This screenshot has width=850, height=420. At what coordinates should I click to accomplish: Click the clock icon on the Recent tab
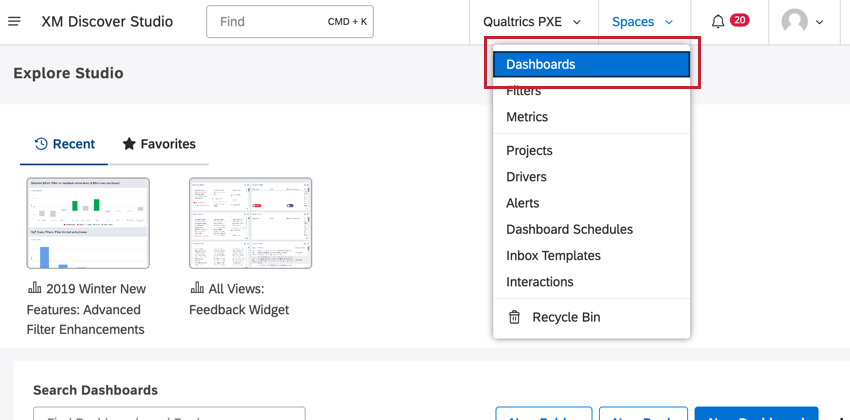41,144
